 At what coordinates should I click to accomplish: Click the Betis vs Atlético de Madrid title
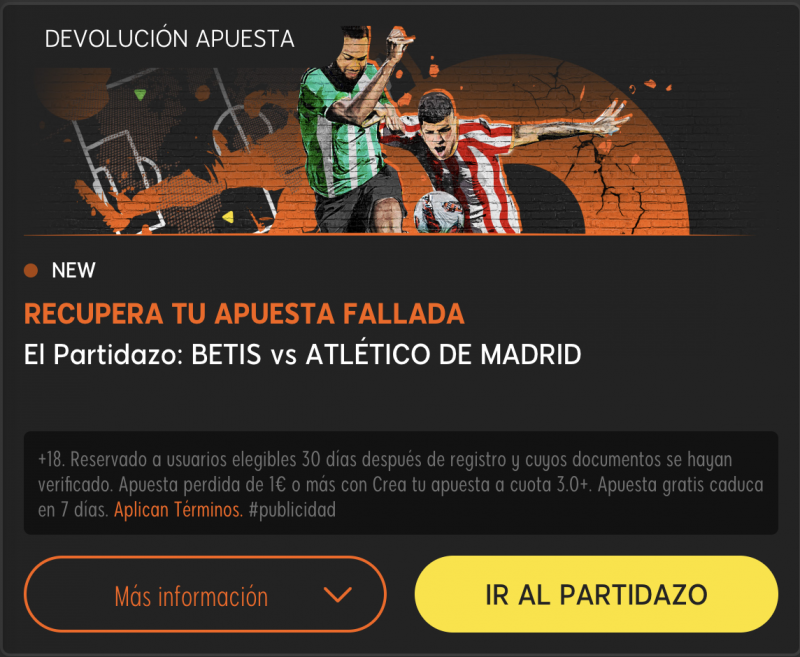303,354
